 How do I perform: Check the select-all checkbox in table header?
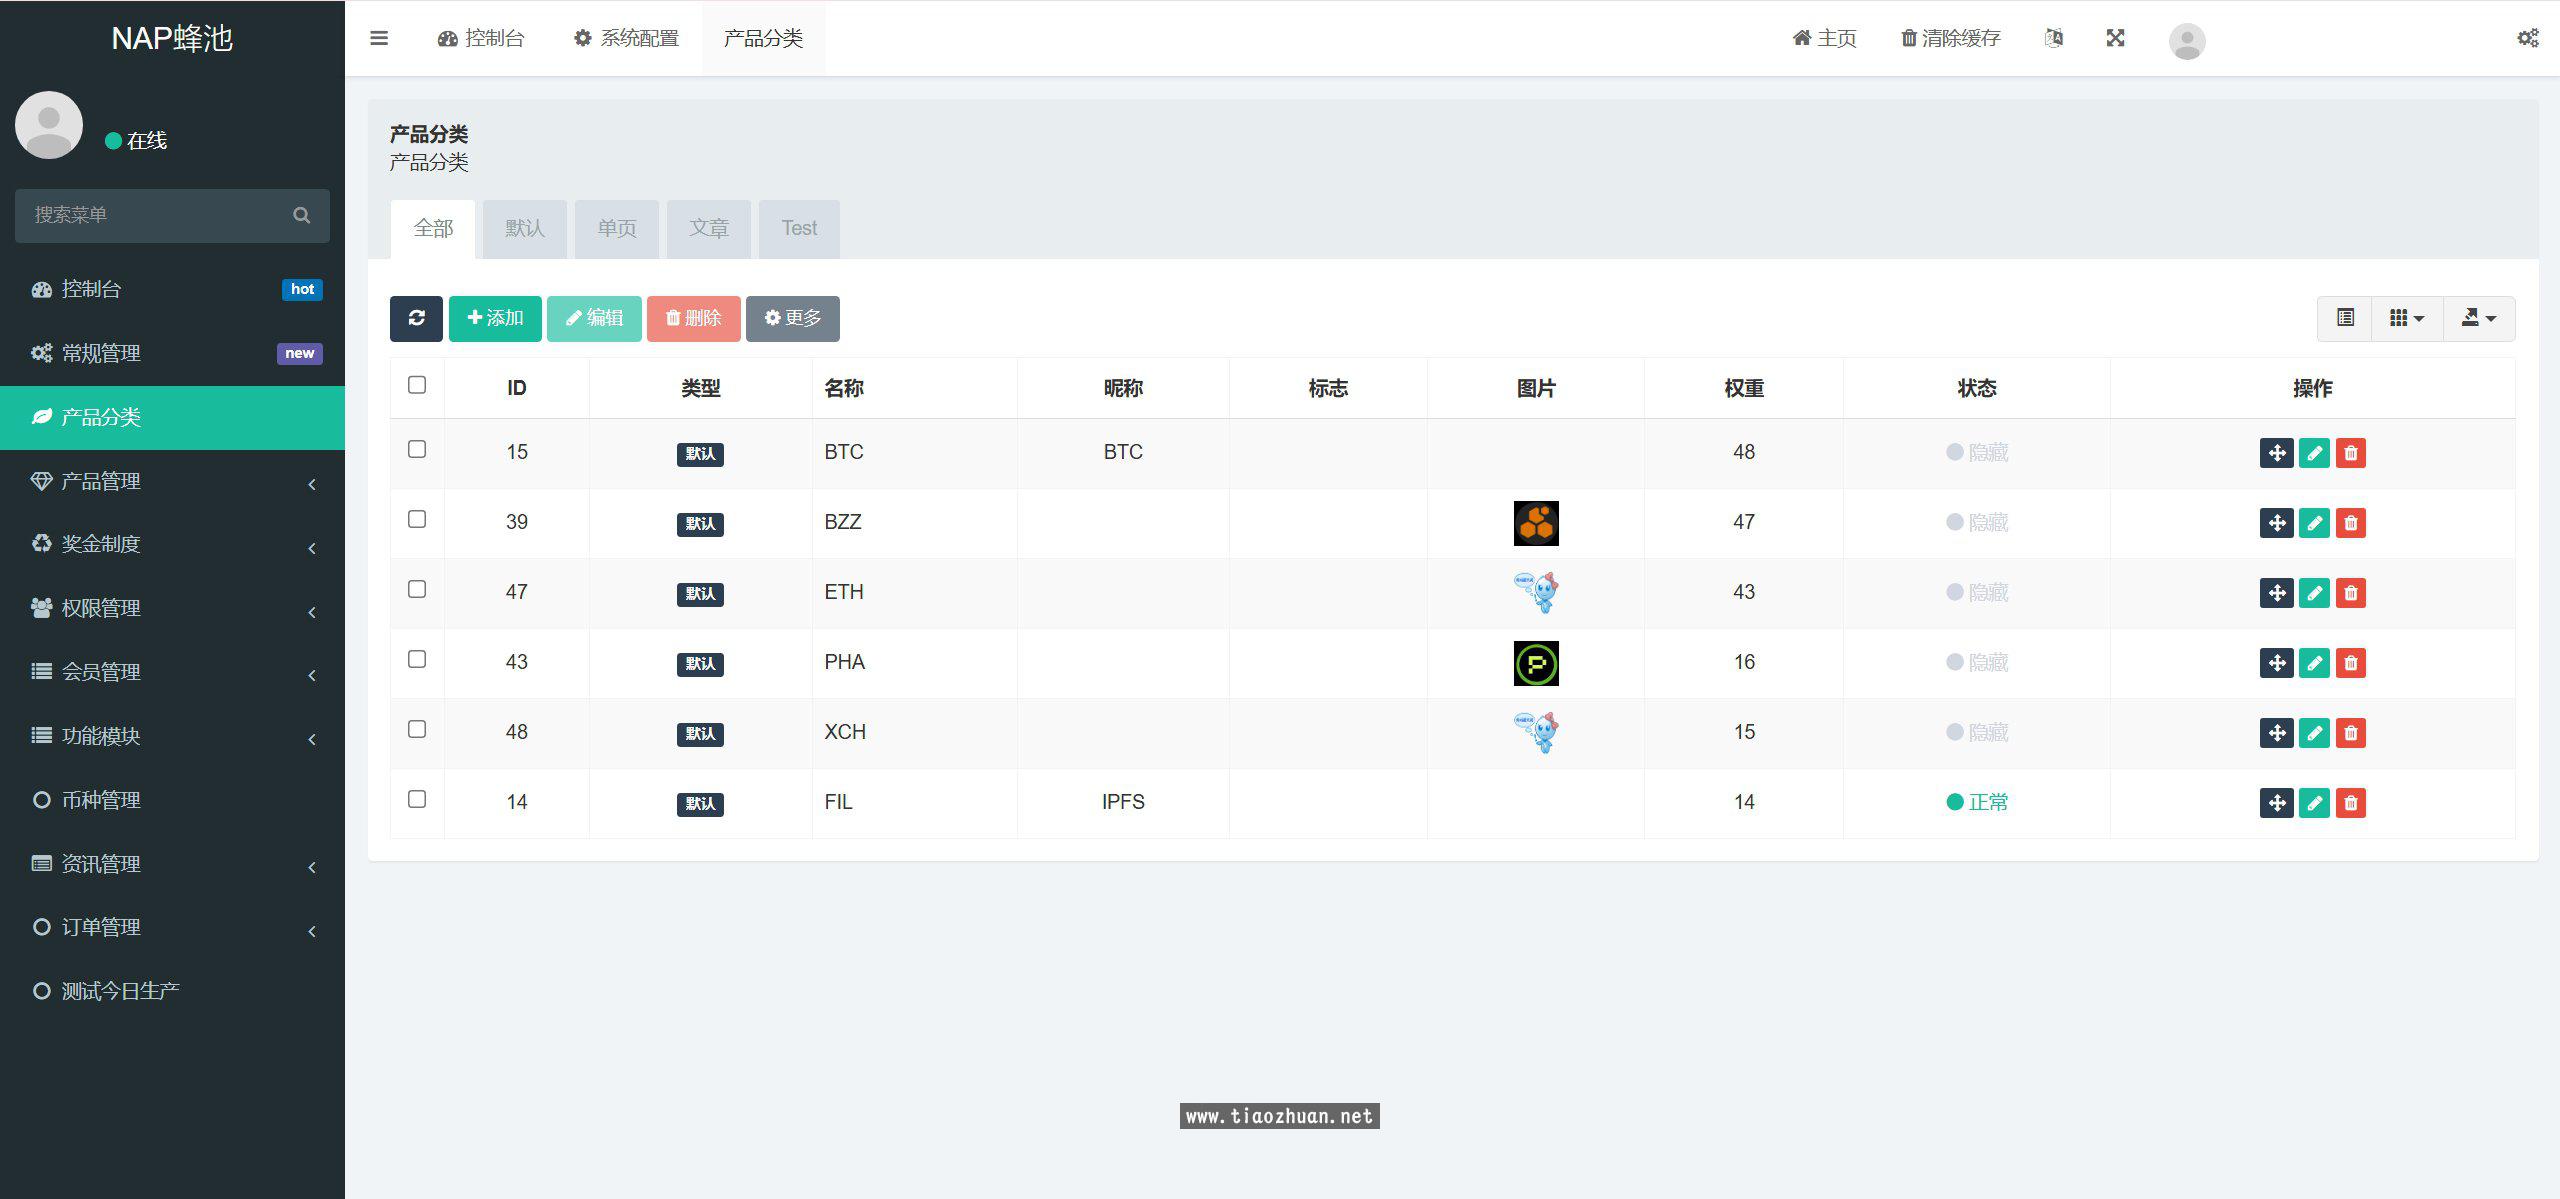(x=417, y=385)
